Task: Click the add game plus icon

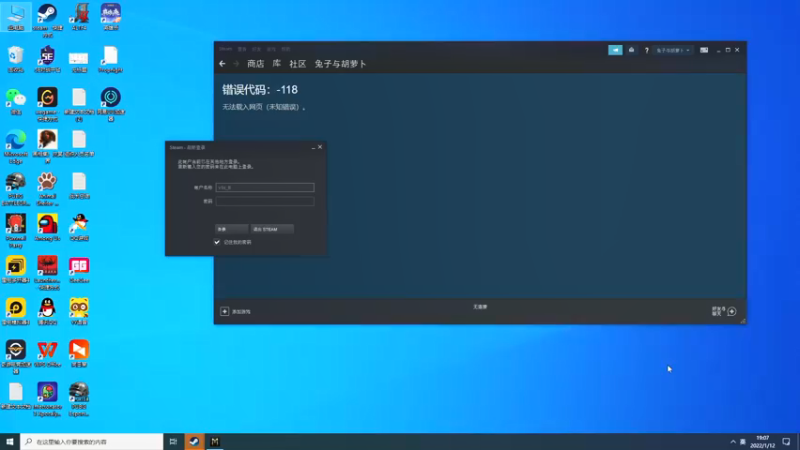Action: point(224,311)
